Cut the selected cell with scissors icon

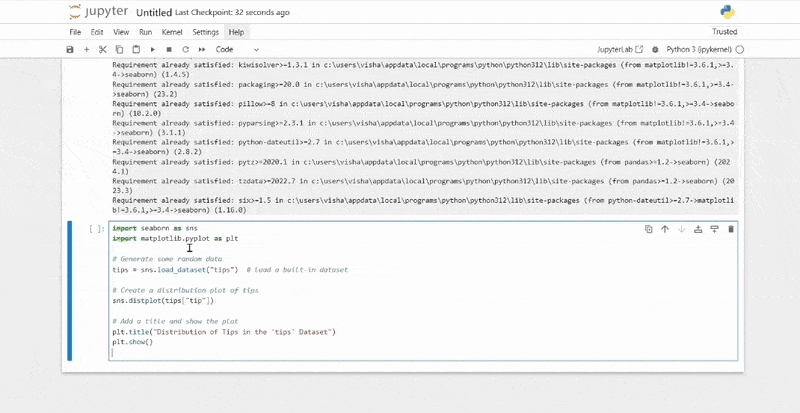tap(104, 49)
